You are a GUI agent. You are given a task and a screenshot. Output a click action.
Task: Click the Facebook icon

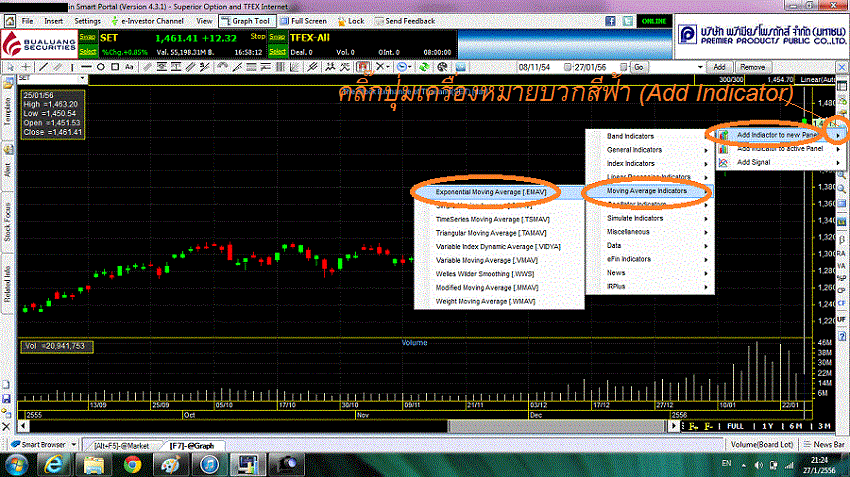coord(610,21)
